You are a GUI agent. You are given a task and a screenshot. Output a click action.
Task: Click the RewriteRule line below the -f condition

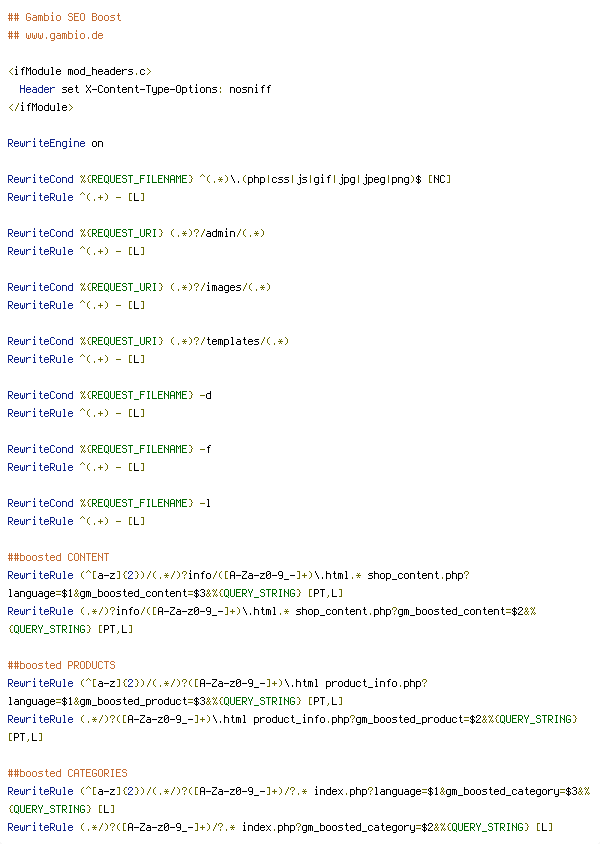[x=76, y=467]
